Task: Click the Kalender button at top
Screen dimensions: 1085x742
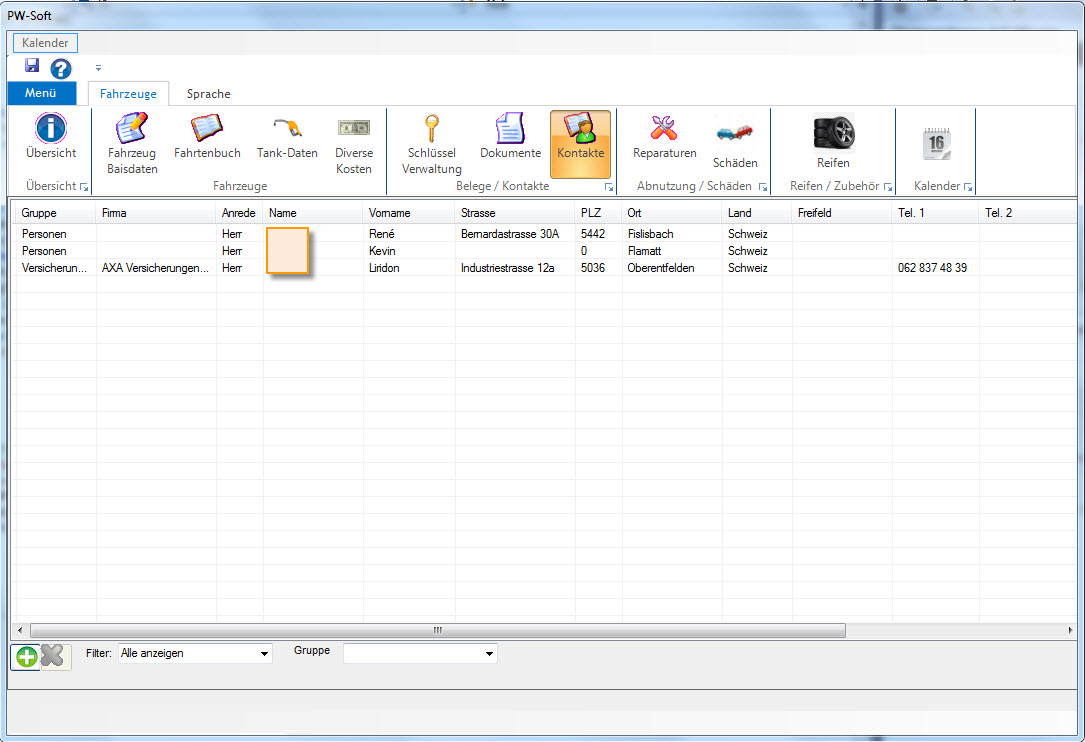Action: (45, 43)
